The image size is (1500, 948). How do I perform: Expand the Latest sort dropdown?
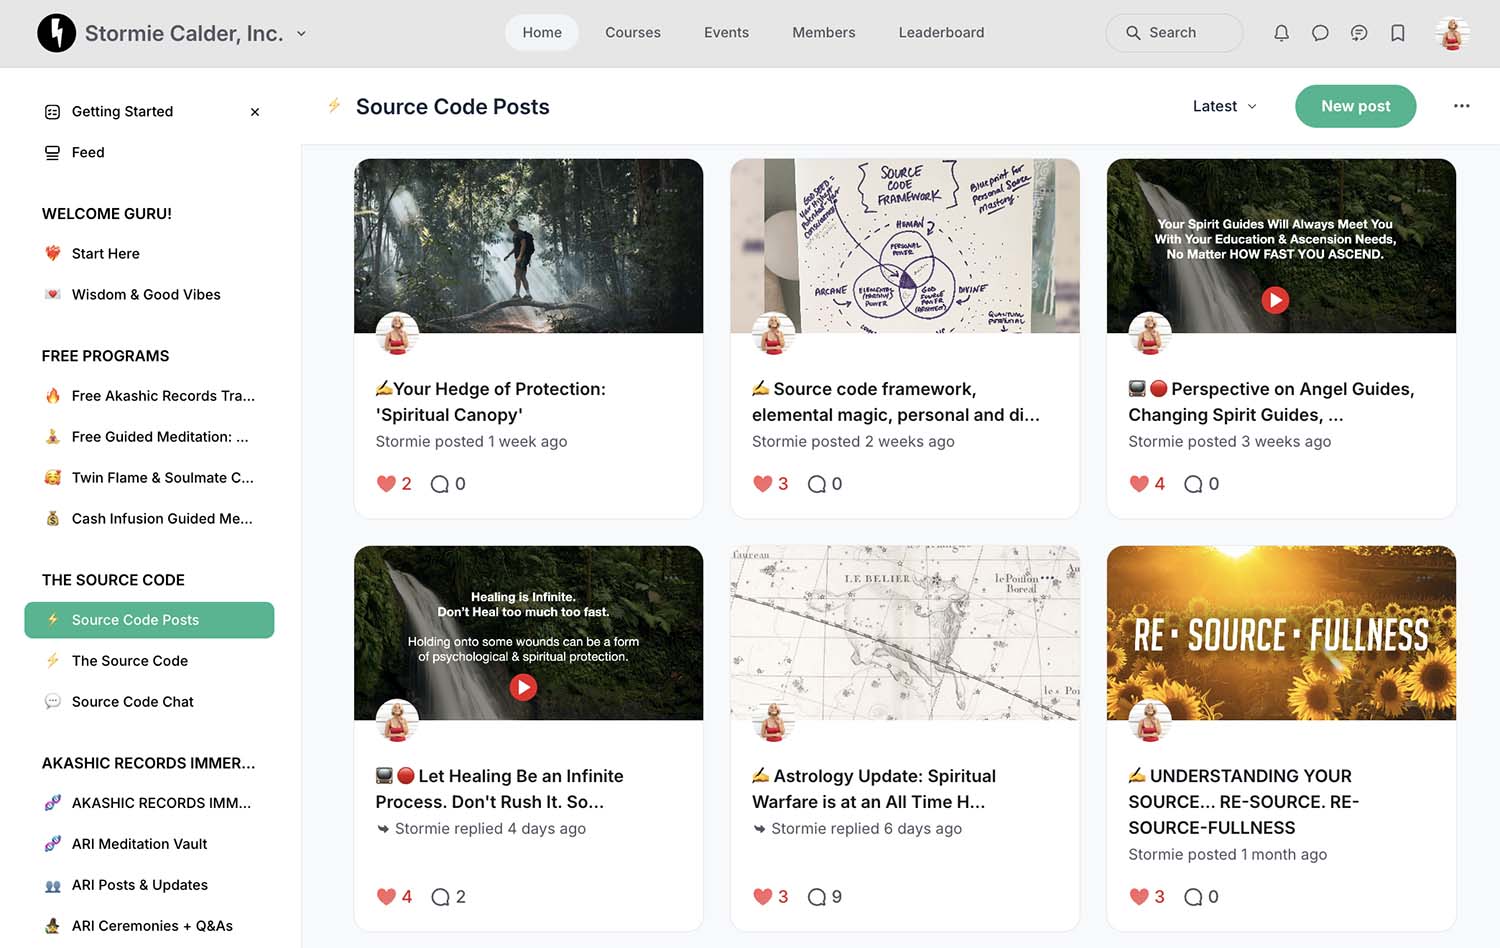(1224, 106)
